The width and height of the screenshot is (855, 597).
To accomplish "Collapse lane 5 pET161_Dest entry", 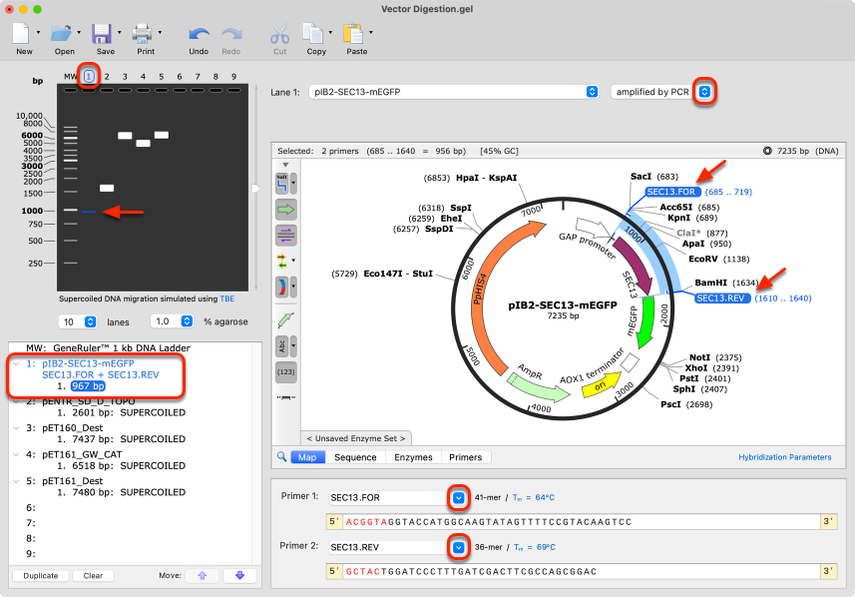I will (x=16, y=481).
